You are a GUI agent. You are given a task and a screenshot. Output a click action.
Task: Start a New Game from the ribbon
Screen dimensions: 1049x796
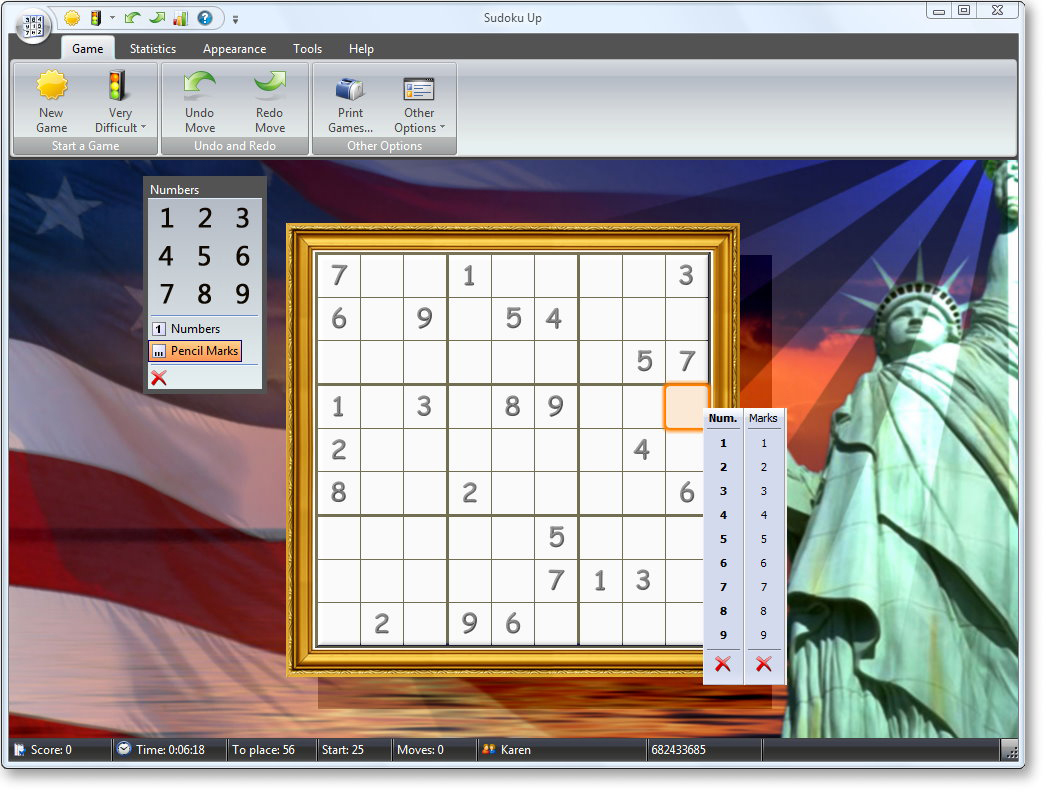click(x=52, y=102)
